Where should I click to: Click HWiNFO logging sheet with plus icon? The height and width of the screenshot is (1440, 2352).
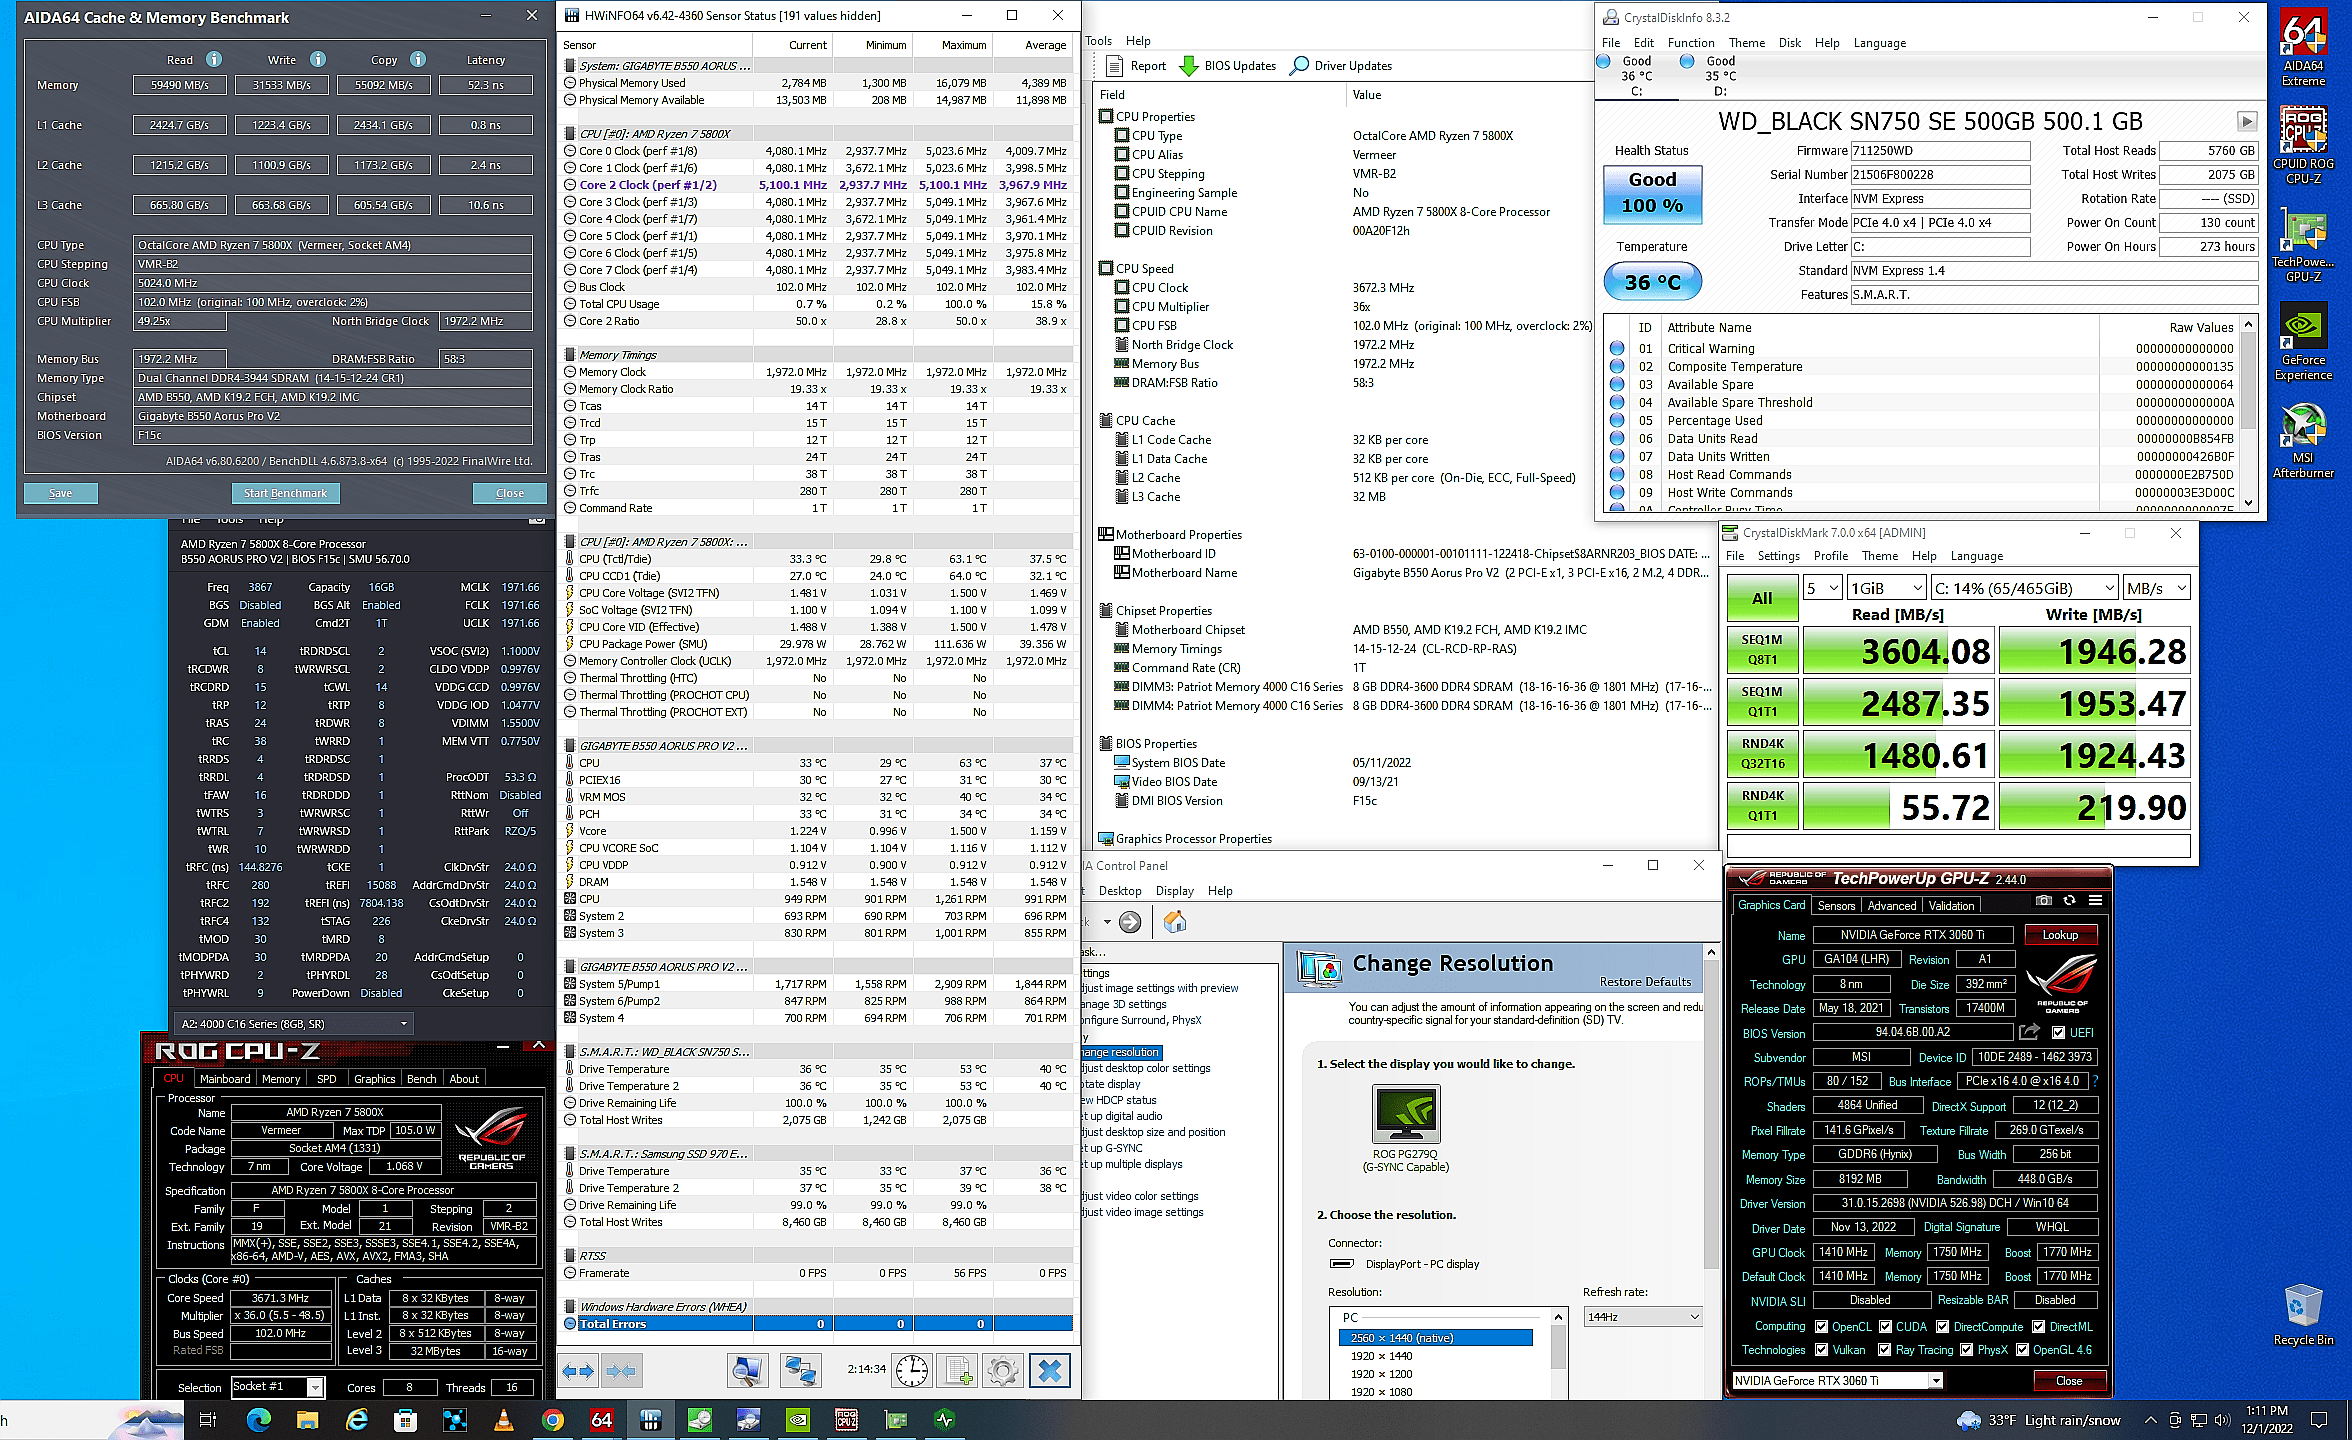(x=959, y=1371)
